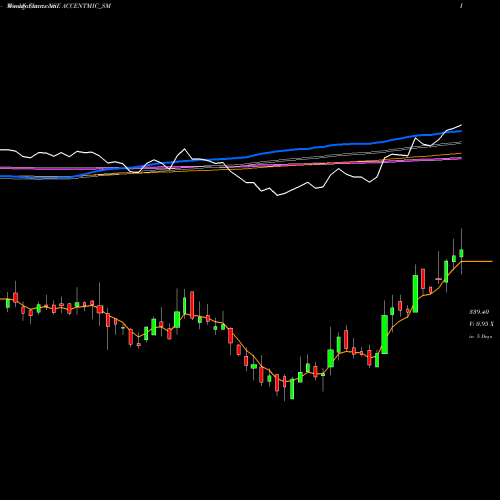Click the 339.40 price label

coord(479,312)
